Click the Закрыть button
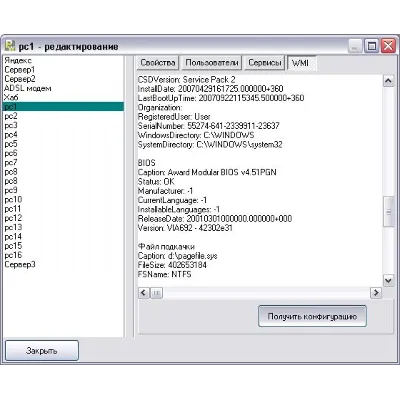Image resolution: width=400 pixels, height=400 pixels. pyautogui.click(x=42, y=351)
